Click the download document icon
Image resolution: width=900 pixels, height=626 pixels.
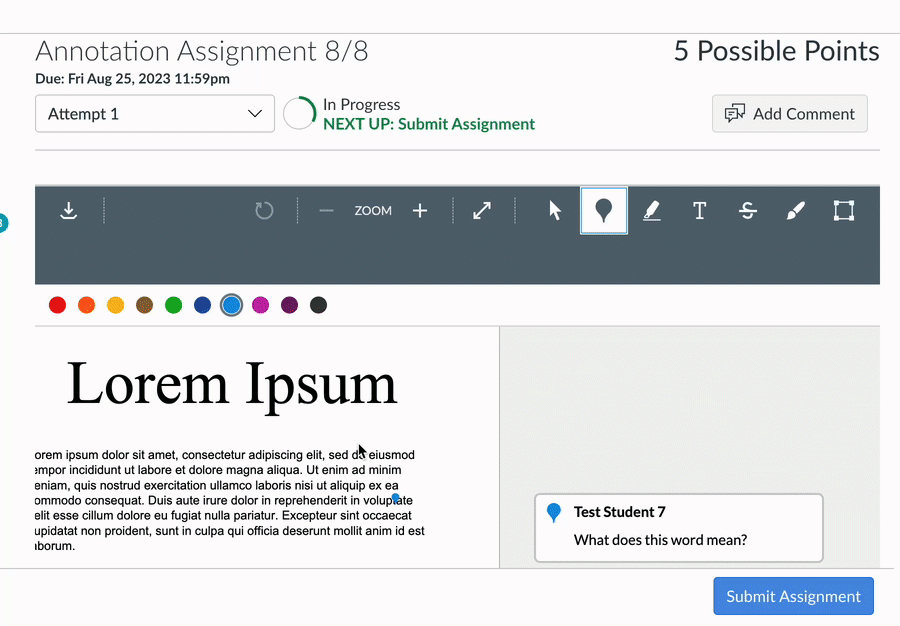pos(68,210)
